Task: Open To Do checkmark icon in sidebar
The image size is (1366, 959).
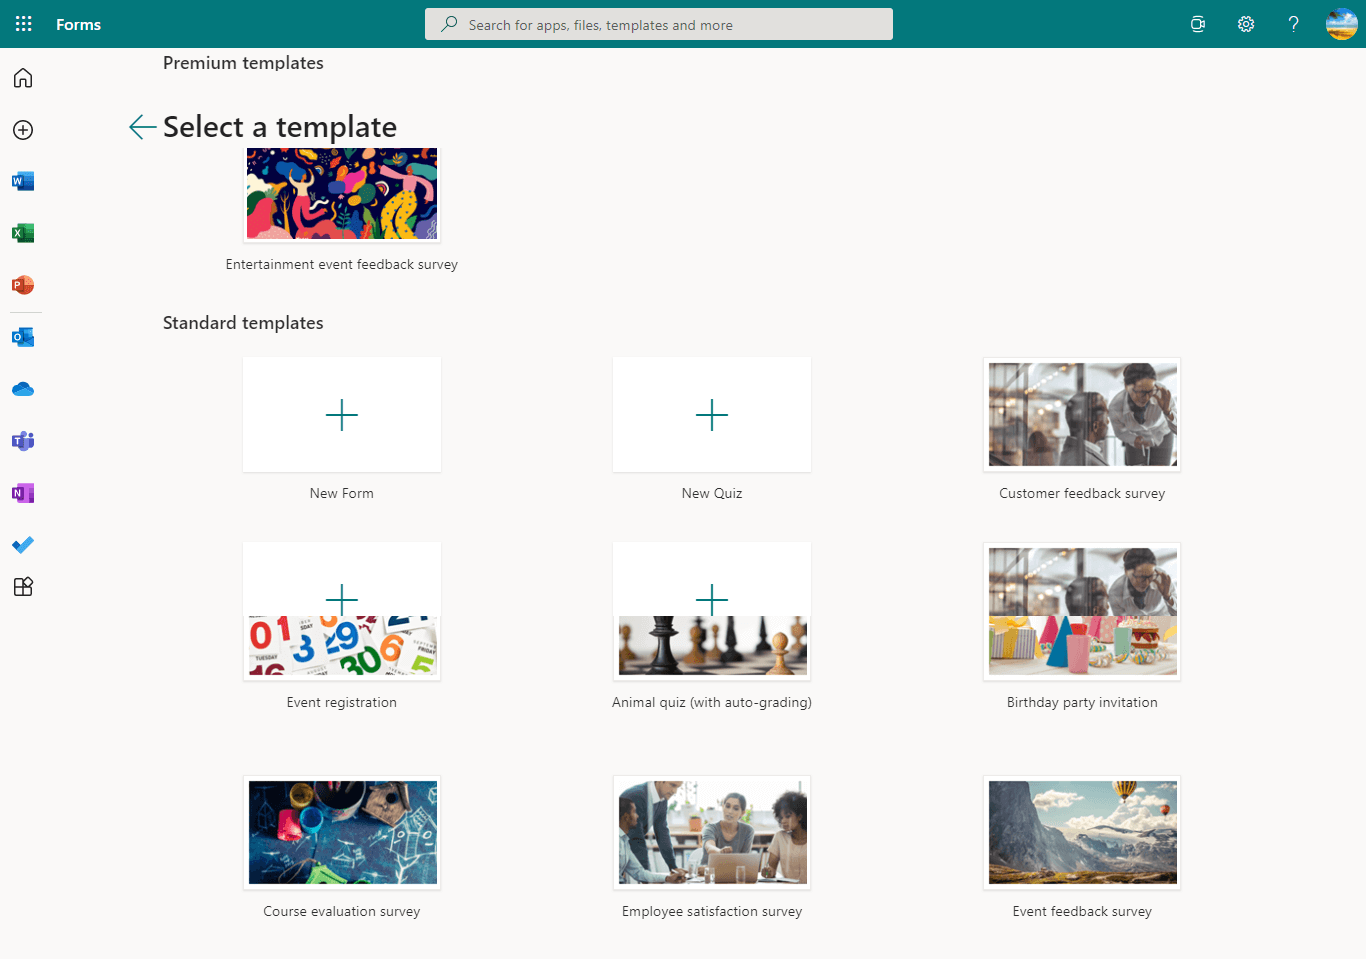Action: [x=23, y=545]
